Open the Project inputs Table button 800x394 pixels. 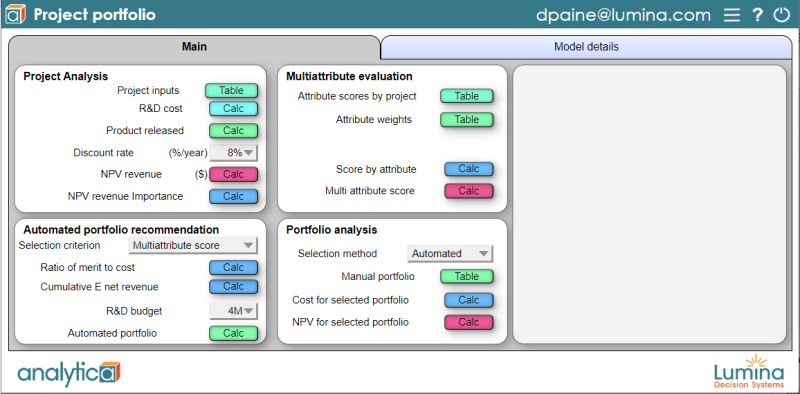click(x=232, y=91)
